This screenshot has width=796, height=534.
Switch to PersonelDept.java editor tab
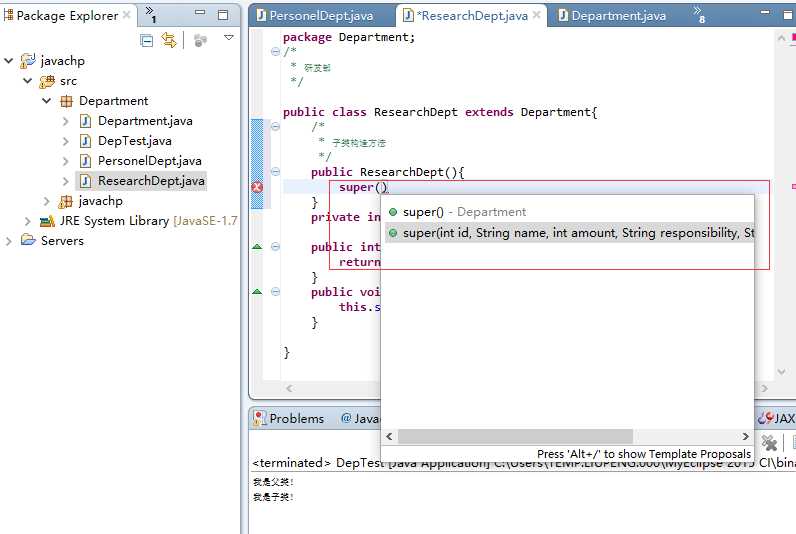[x=315, y=16]
